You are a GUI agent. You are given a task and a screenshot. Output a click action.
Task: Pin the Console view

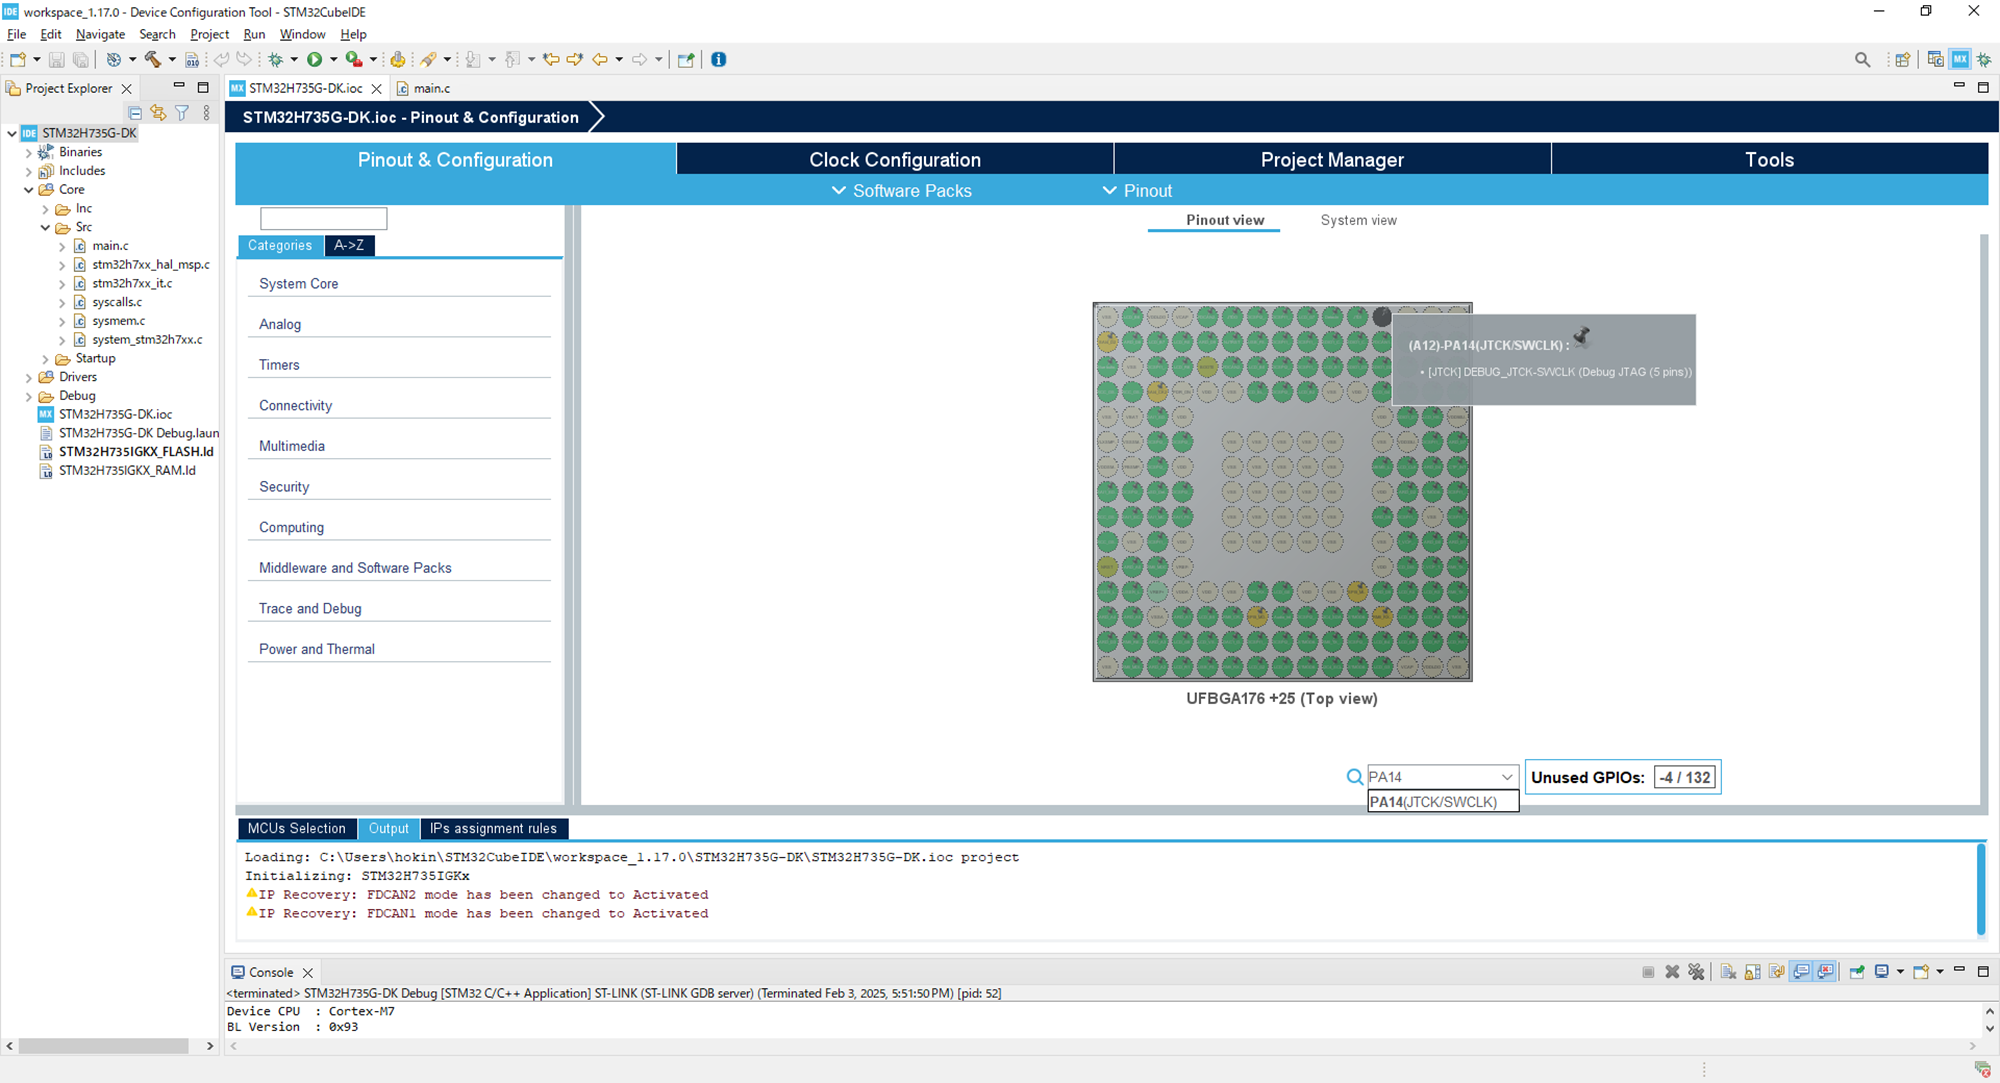click(x=1857, y=971)
